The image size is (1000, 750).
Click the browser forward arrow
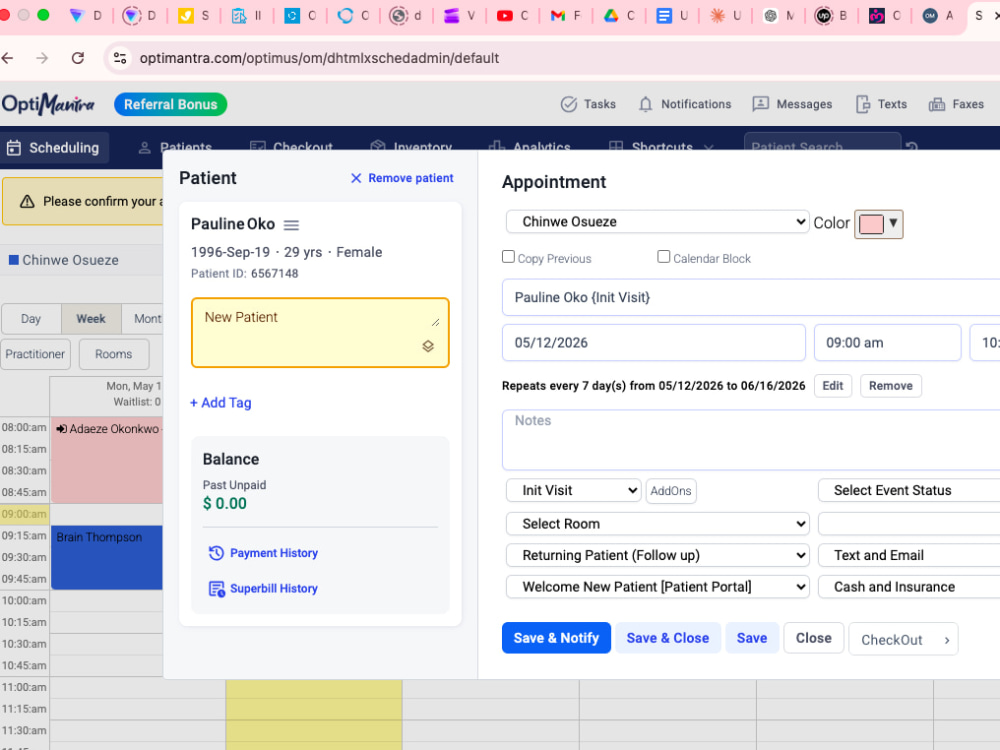42,58
